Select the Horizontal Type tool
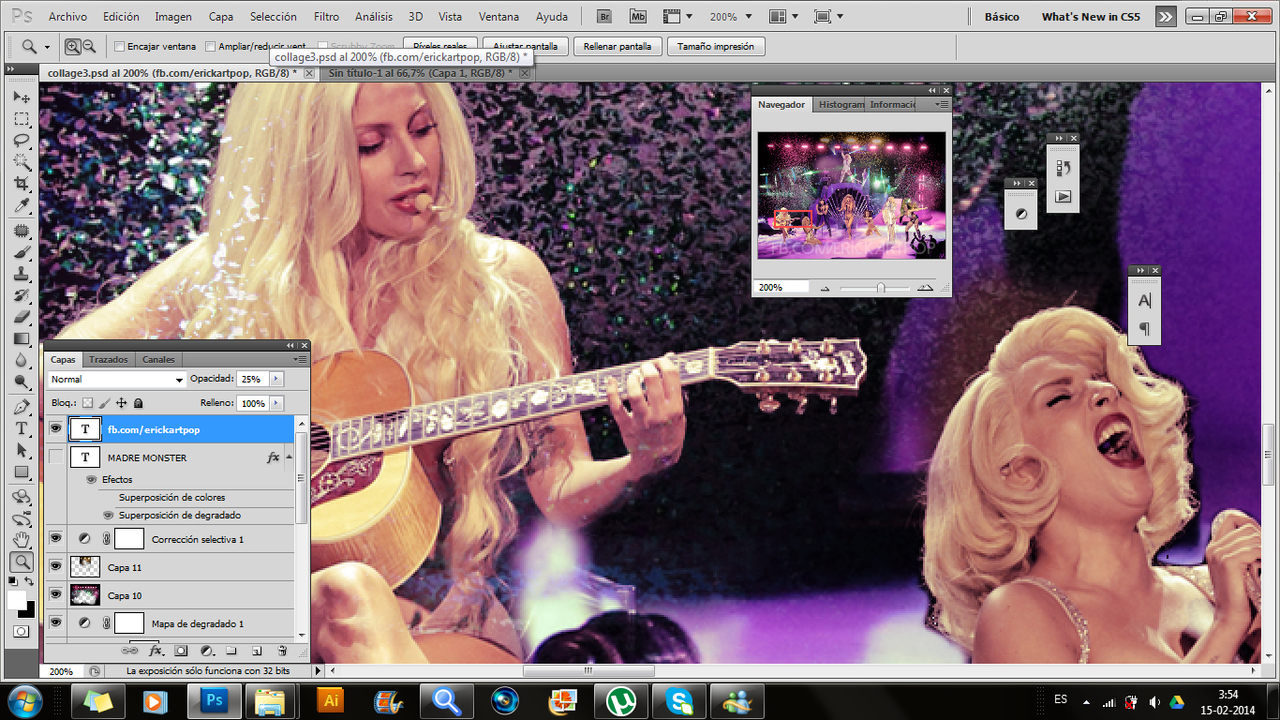 (x=21, y=428)
